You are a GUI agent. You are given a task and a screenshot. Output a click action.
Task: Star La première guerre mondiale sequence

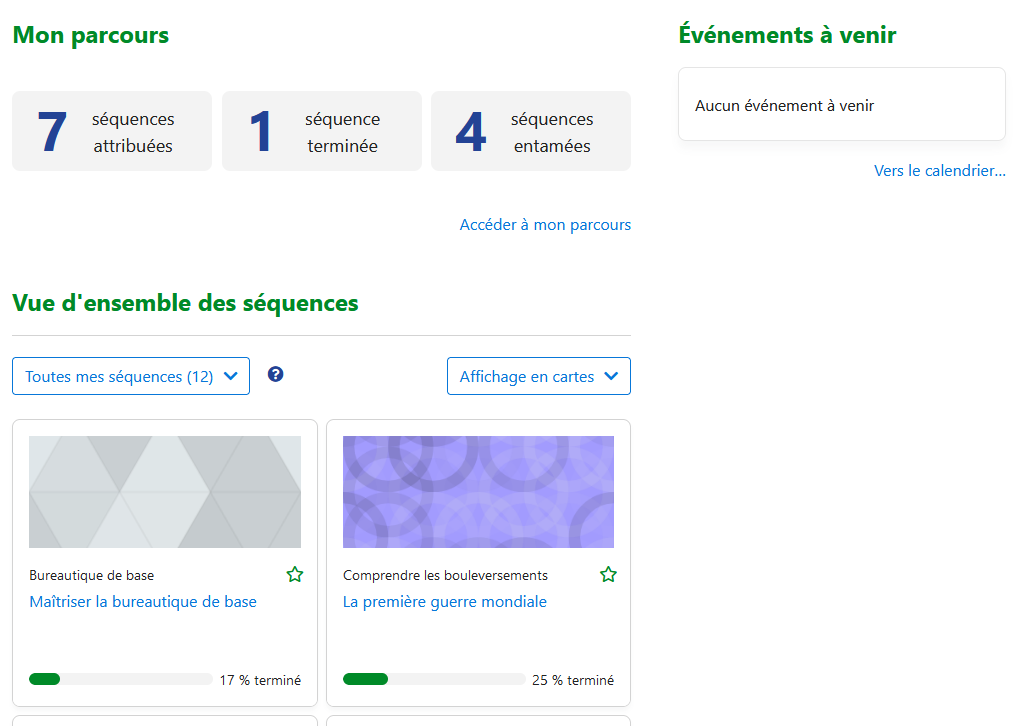608,575
